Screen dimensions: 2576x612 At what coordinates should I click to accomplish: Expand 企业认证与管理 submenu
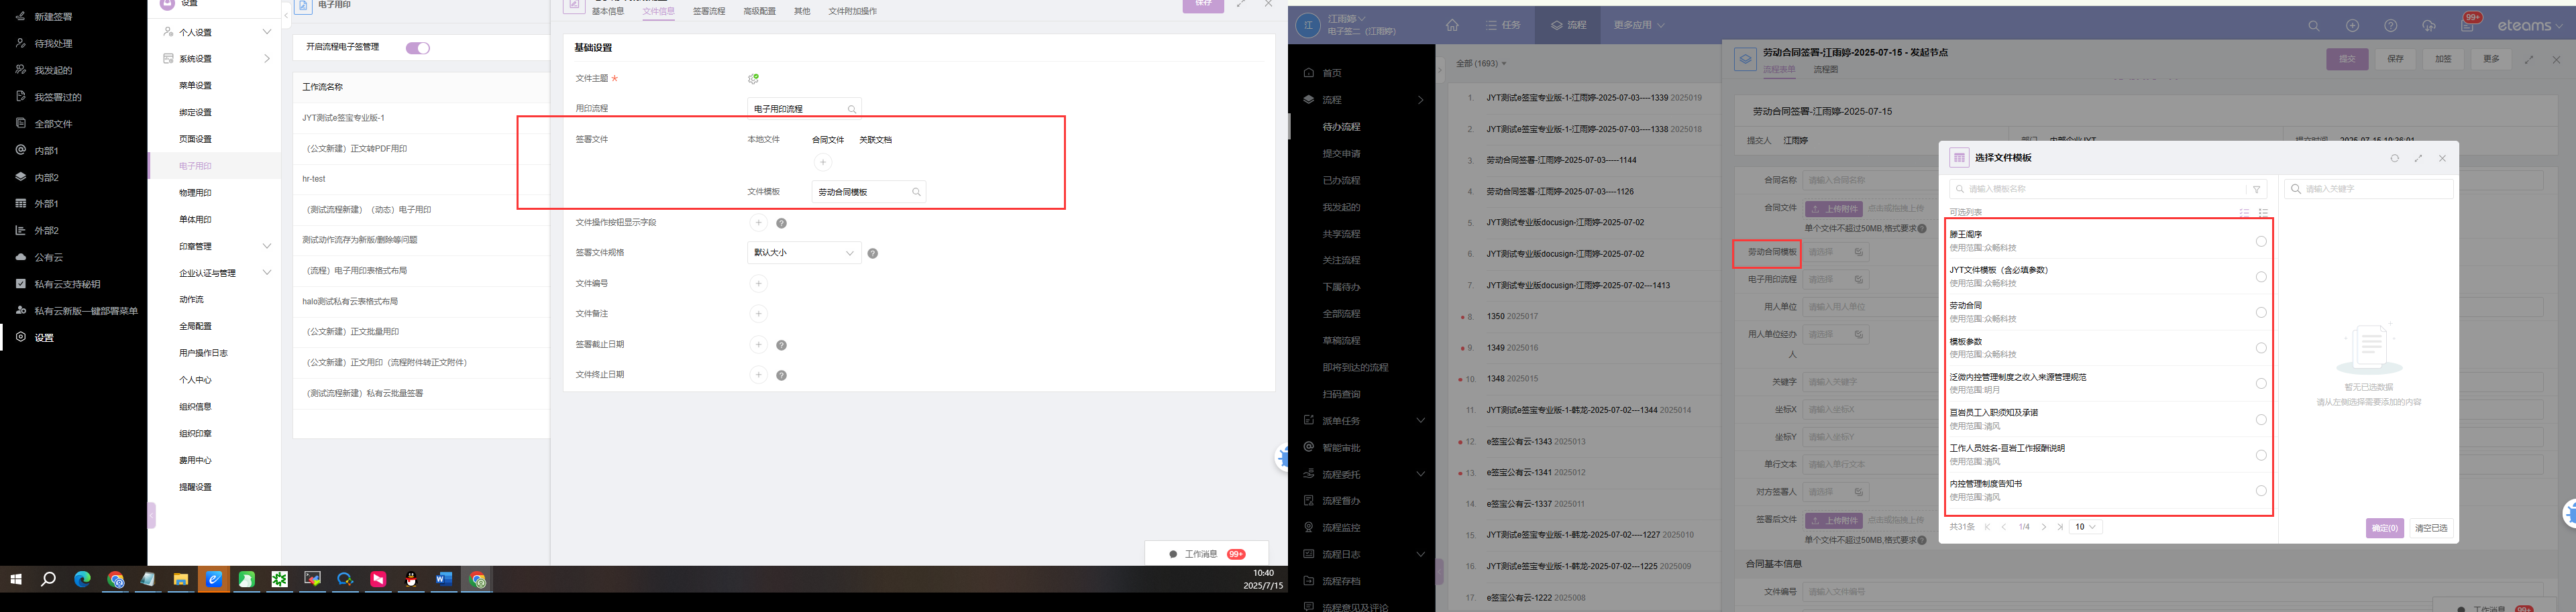click(x=267, y=273)
